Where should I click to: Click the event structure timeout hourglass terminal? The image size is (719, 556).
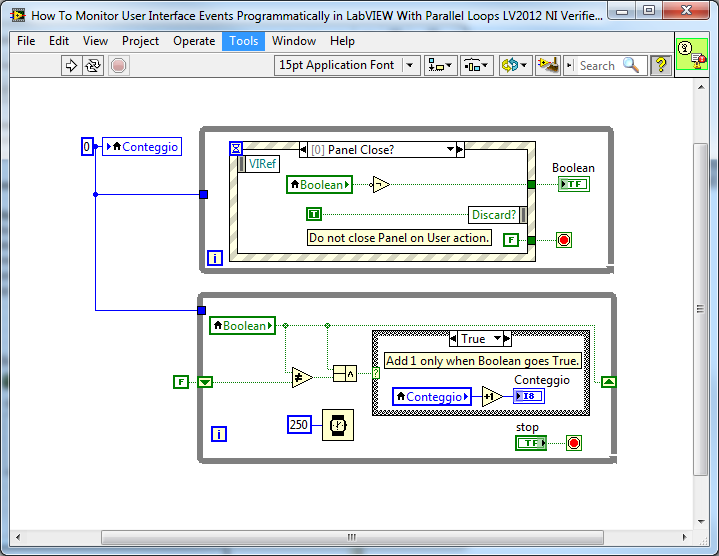[x=236, y=148]
